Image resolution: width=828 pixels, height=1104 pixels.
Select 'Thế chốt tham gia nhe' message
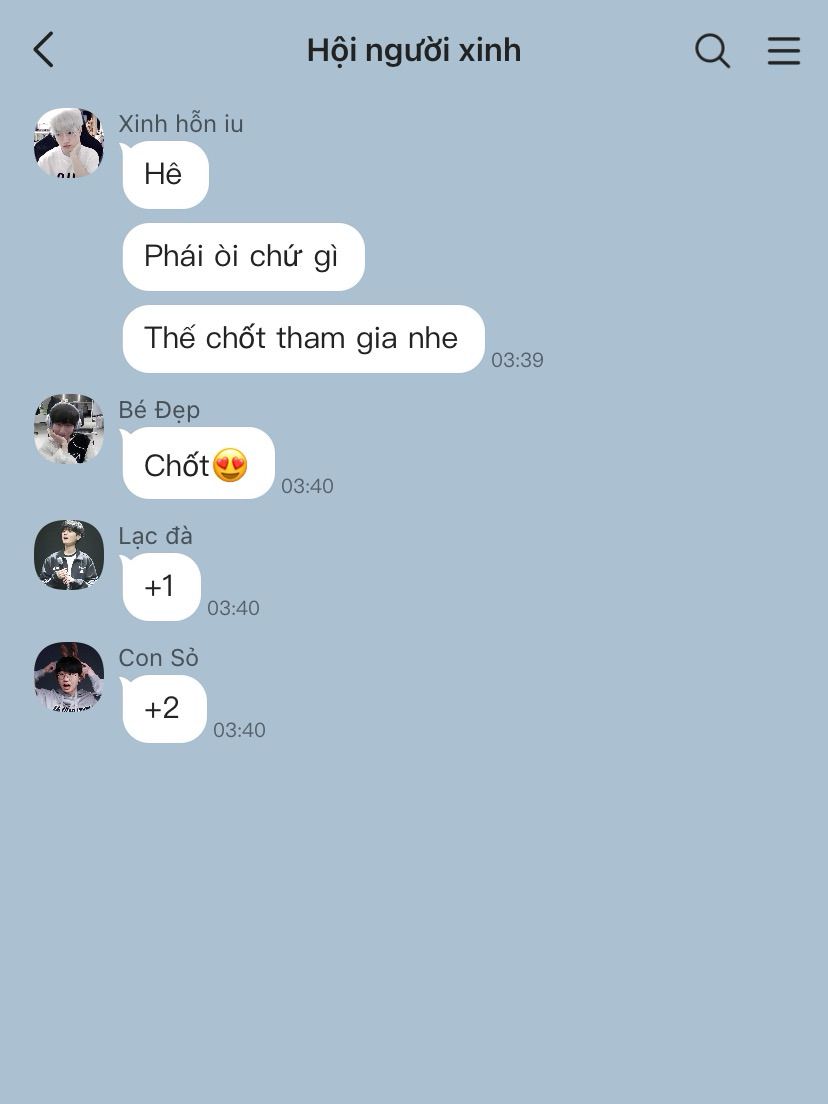pos(303,339)
